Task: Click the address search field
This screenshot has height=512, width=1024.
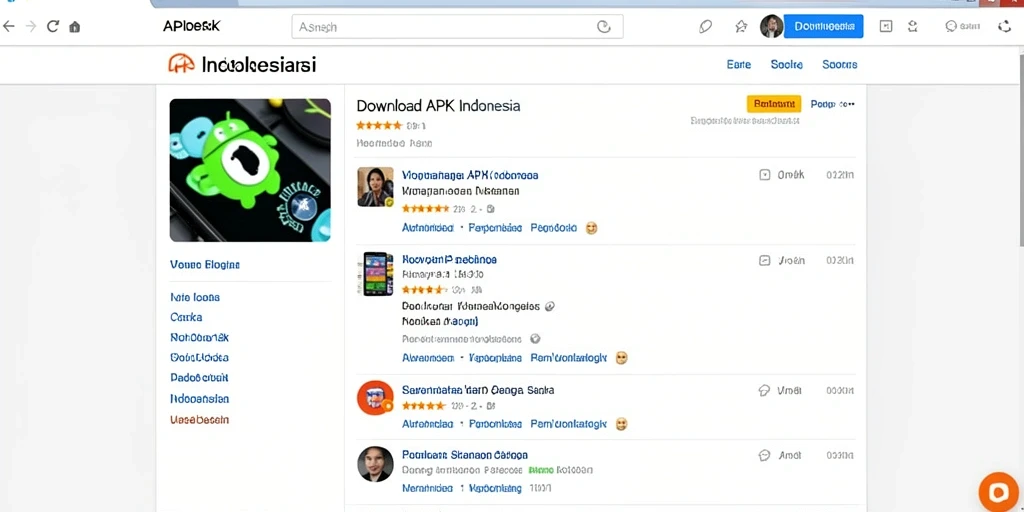Action: (457, 27)
